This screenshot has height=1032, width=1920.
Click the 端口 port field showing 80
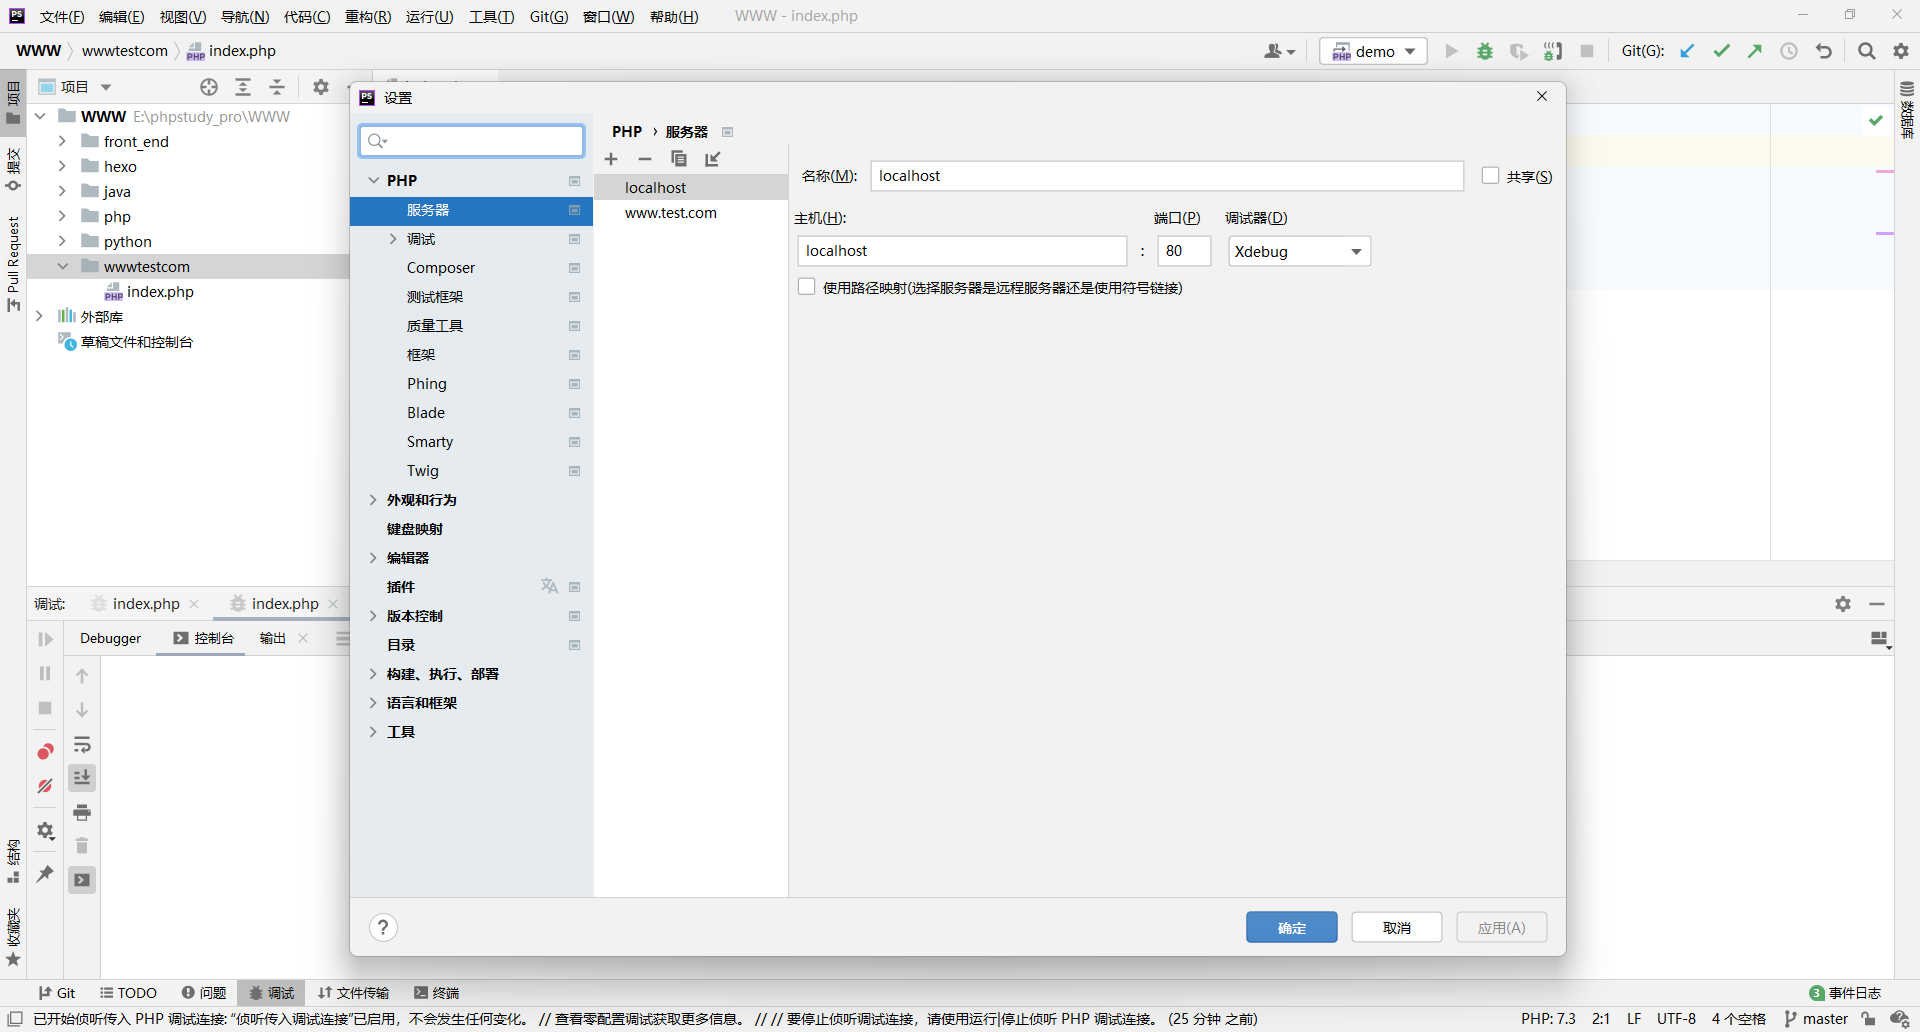point(1184,251)
